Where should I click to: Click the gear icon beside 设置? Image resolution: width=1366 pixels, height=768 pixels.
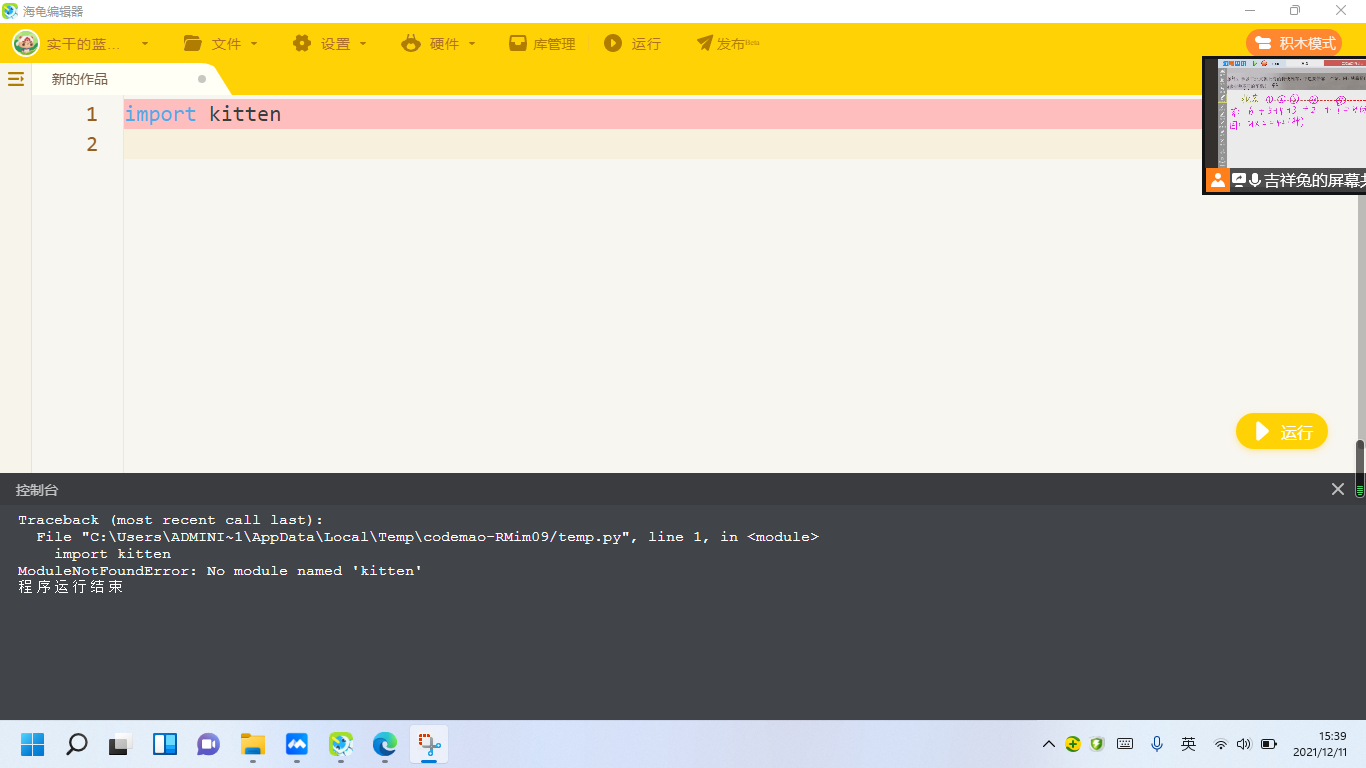pos(302,44)
